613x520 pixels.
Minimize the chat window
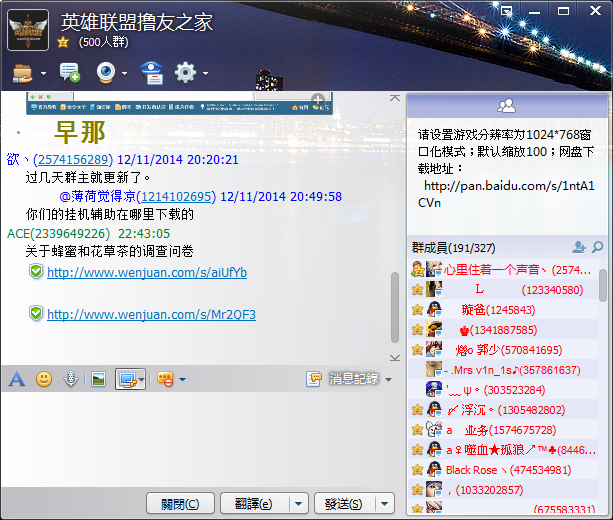click(x=535, y=12)
